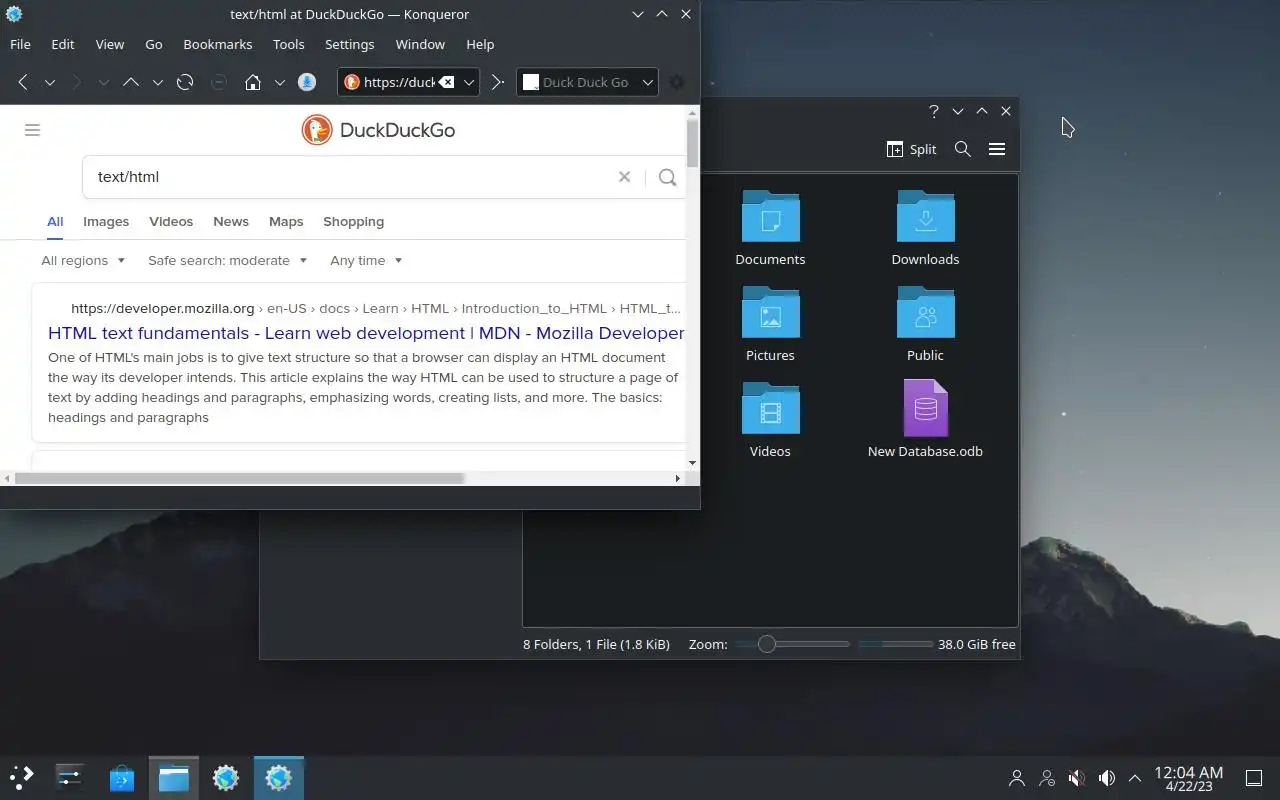
Task: Open the Help menu
Action: coord(480,44)
